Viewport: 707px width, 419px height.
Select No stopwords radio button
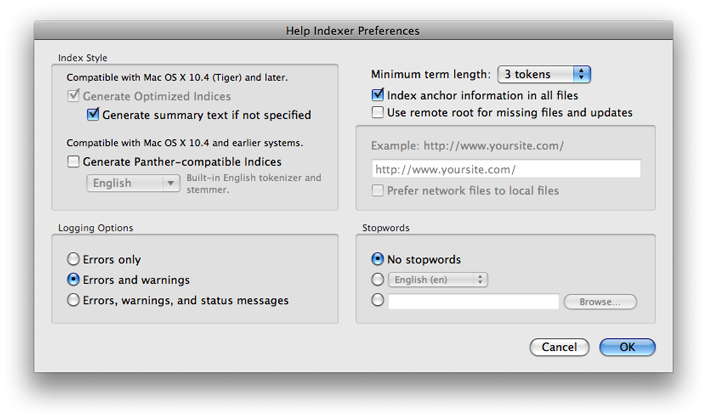(x=377, y=259)
